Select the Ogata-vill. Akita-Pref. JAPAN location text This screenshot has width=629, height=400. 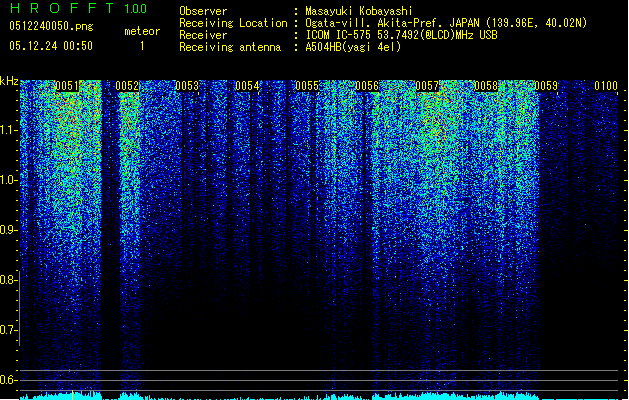tap(446, 23)
